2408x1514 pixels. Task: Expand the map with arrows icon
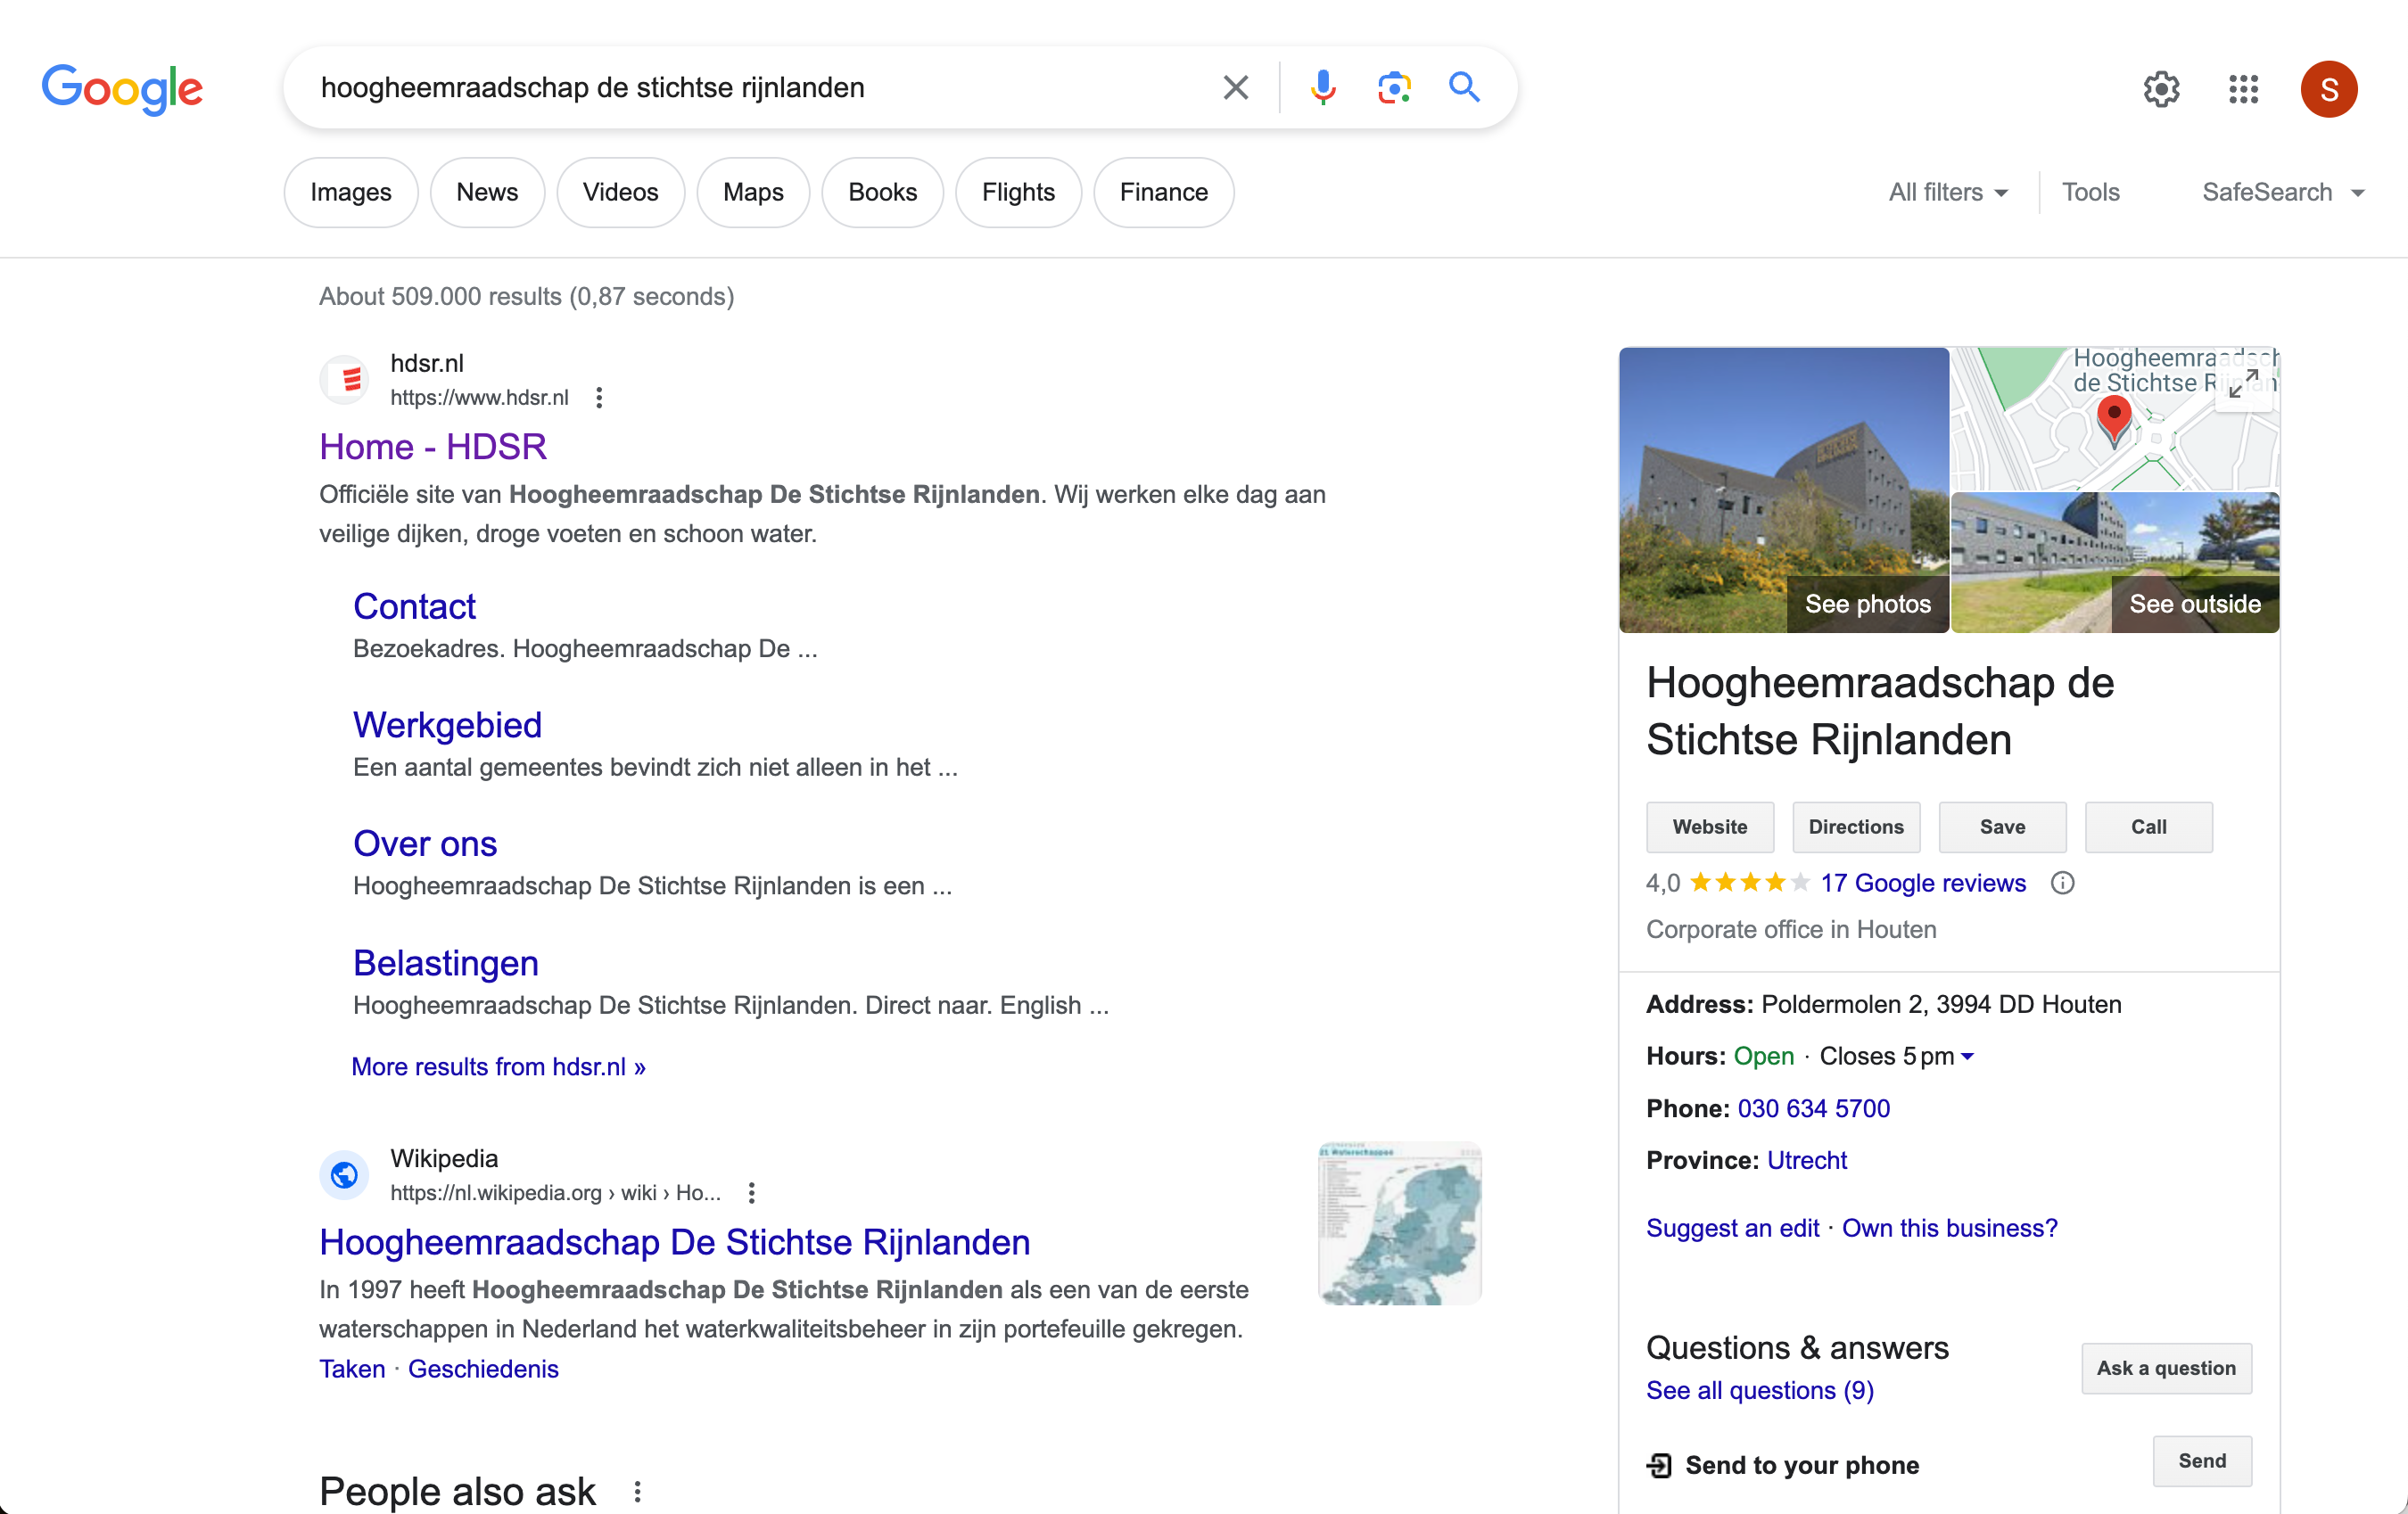2243,384
